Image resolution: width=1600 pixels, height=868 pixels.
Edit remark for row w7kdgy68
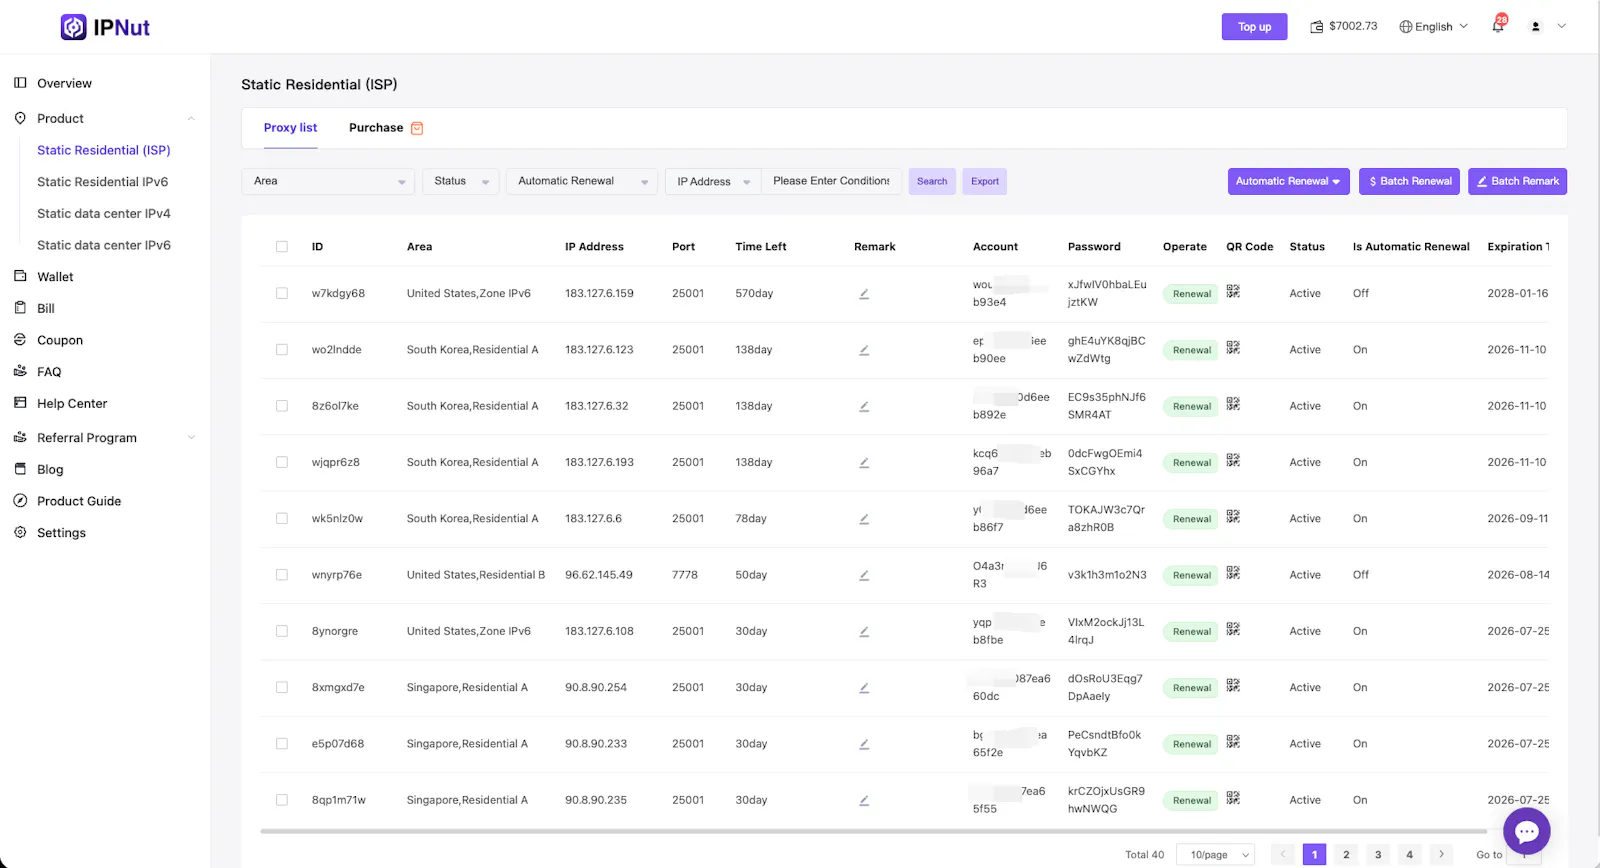[864, 294]
